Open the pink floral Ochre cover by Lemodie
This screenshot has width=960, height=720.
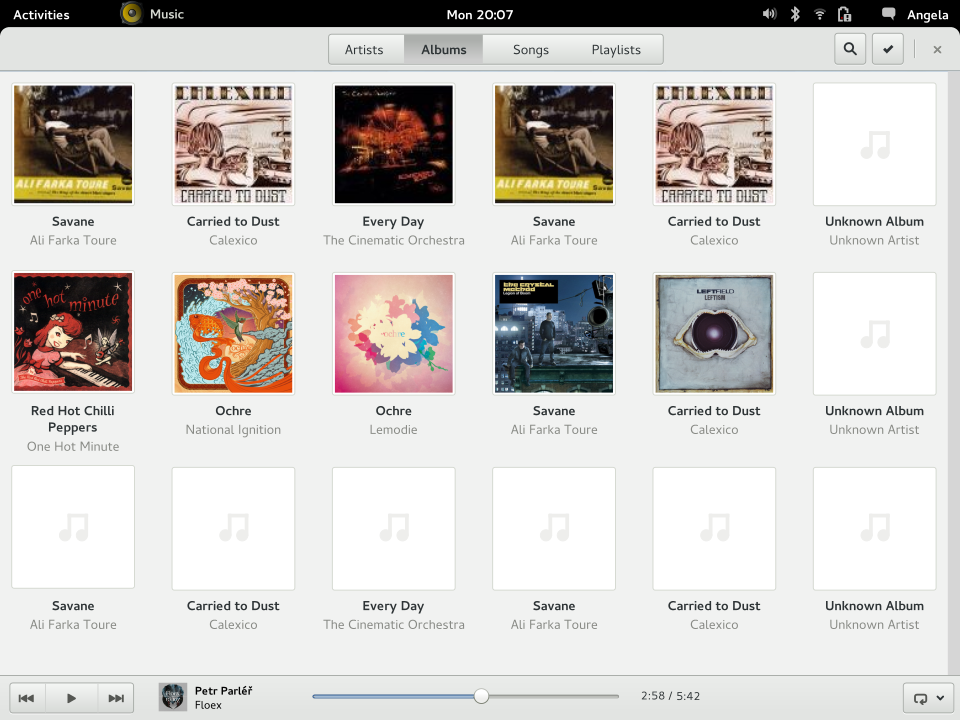394,334
